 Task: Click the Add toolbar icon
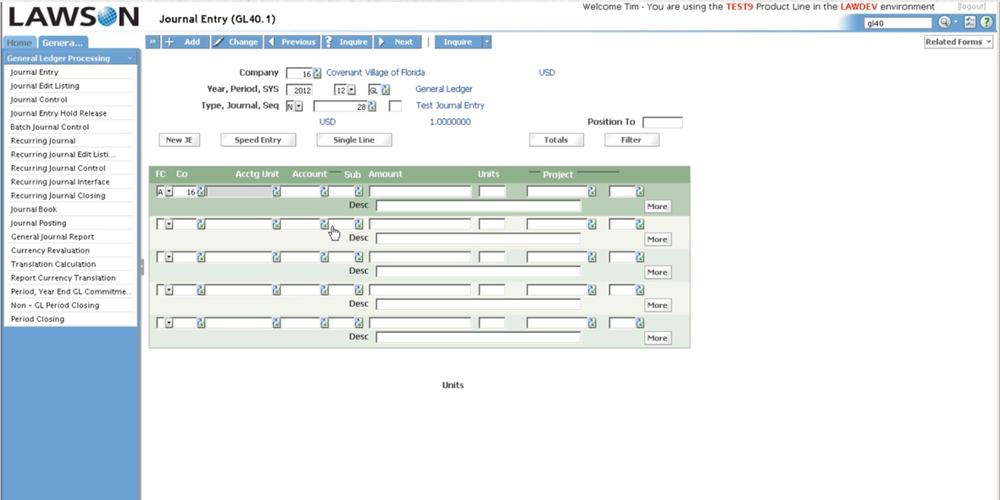[181, 42]
